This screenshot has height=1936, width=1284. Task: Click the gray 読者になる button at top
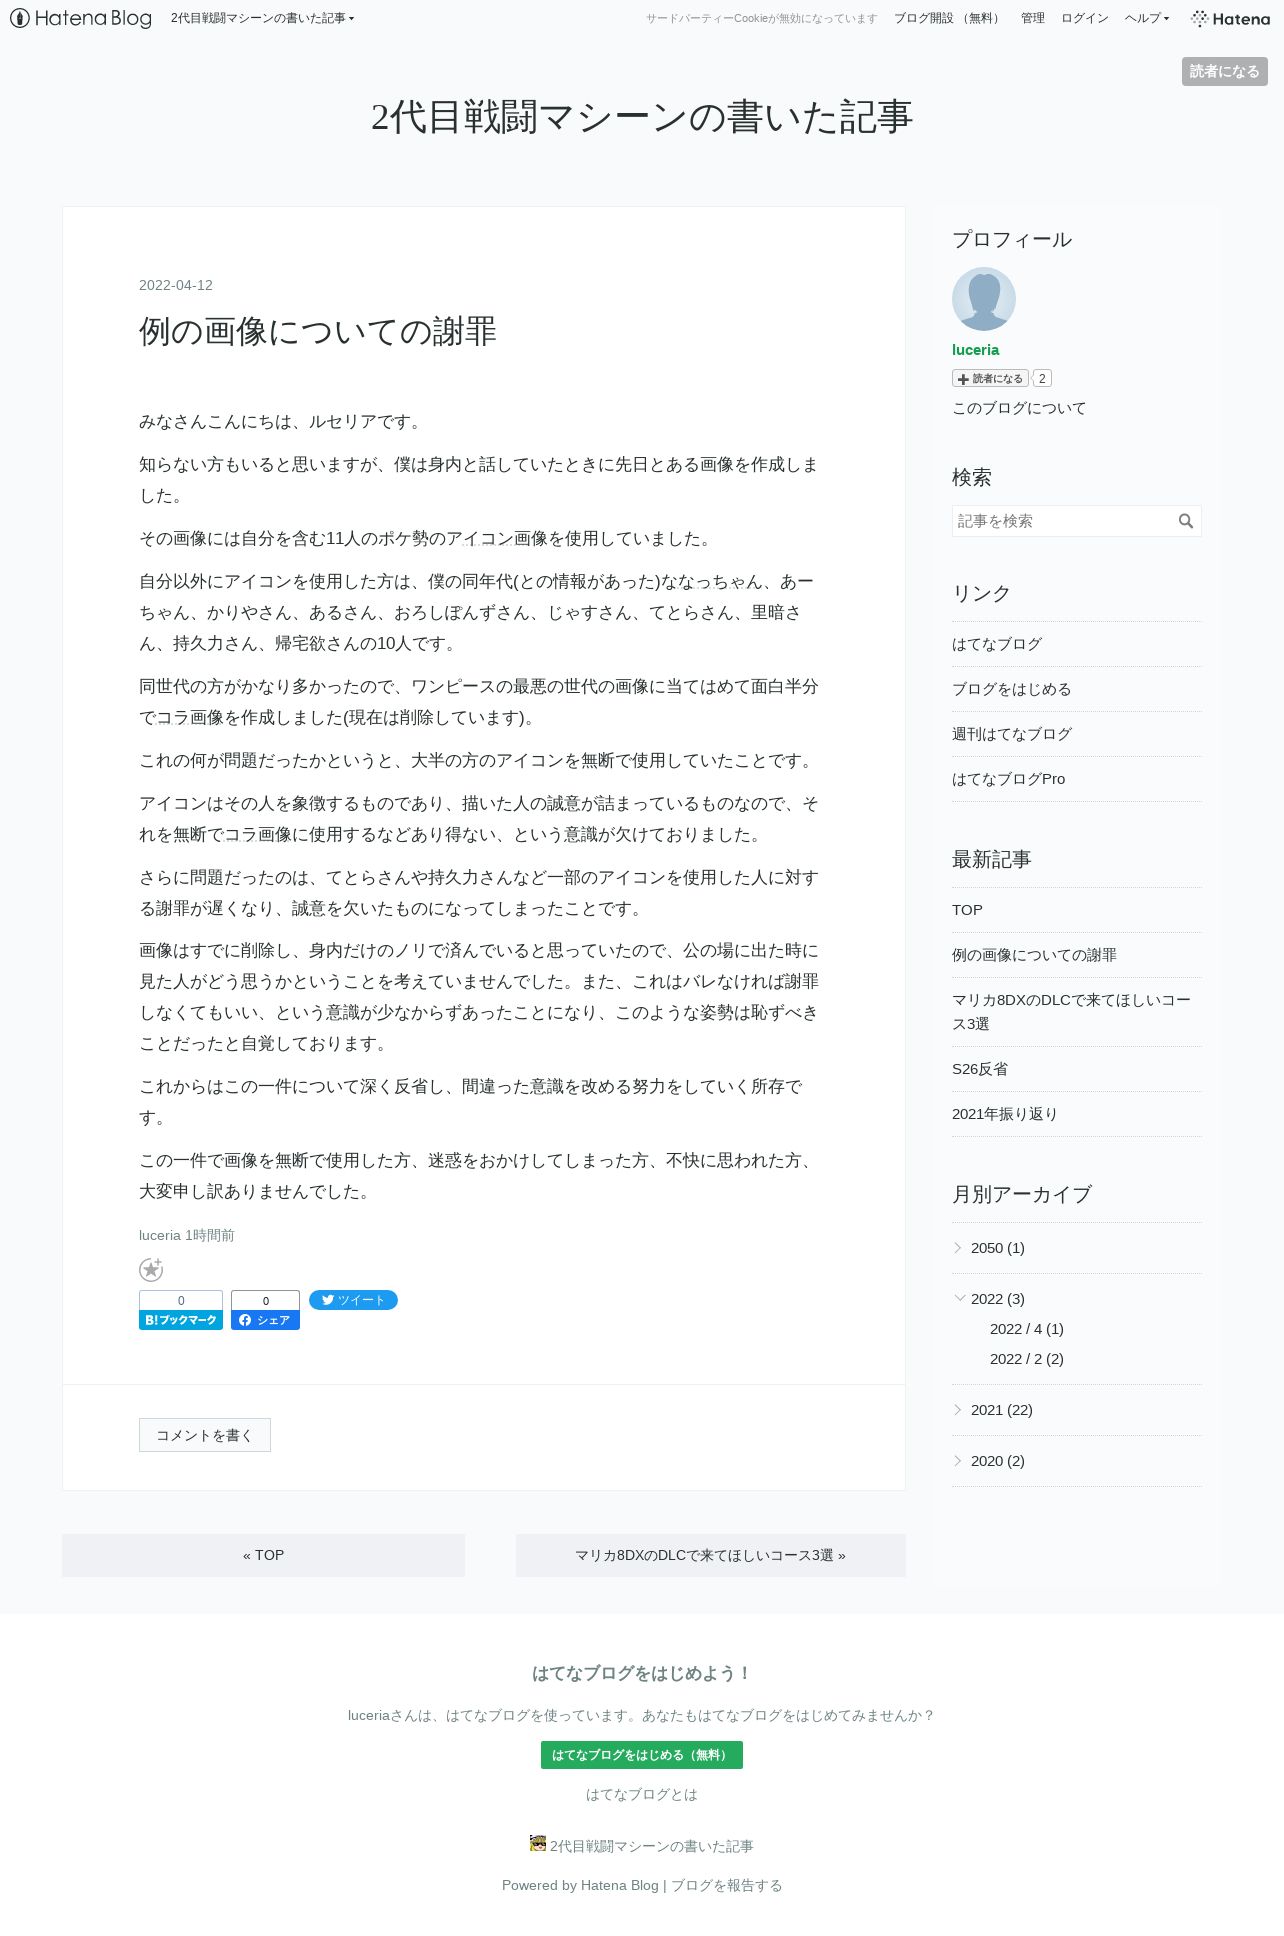[x=1225, y=71]
